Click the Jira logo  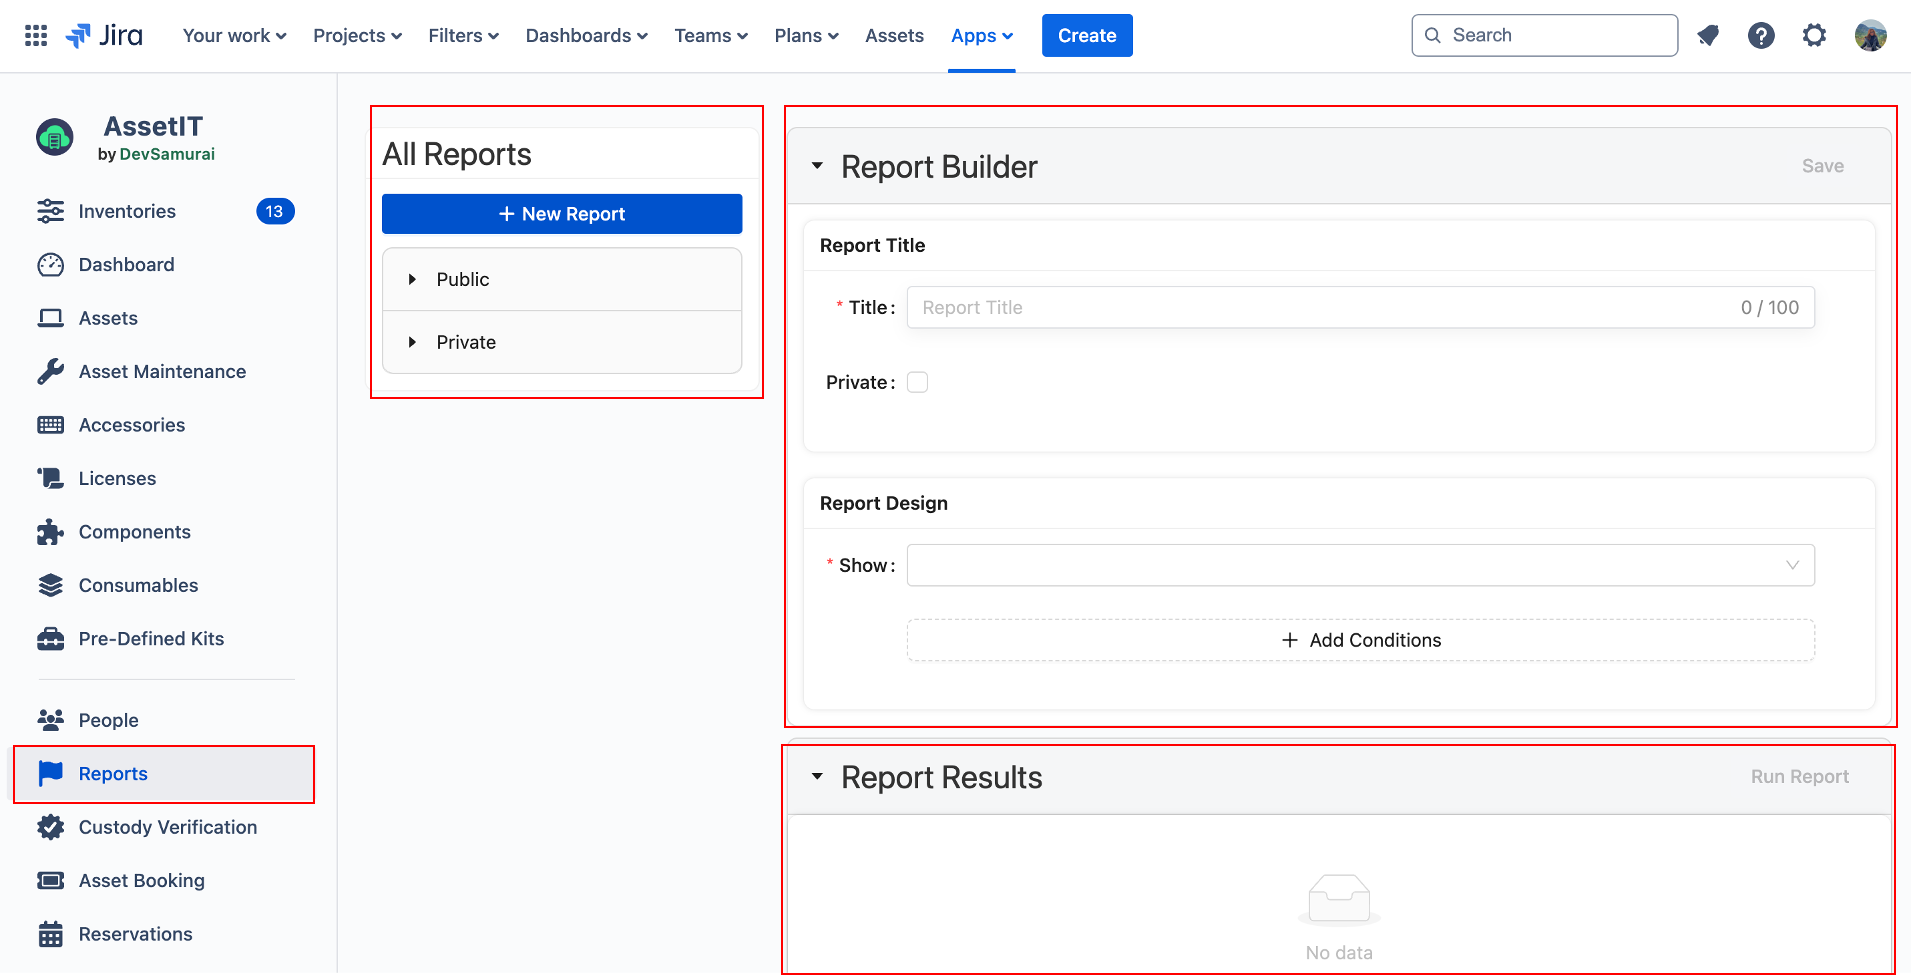point(104,36)
